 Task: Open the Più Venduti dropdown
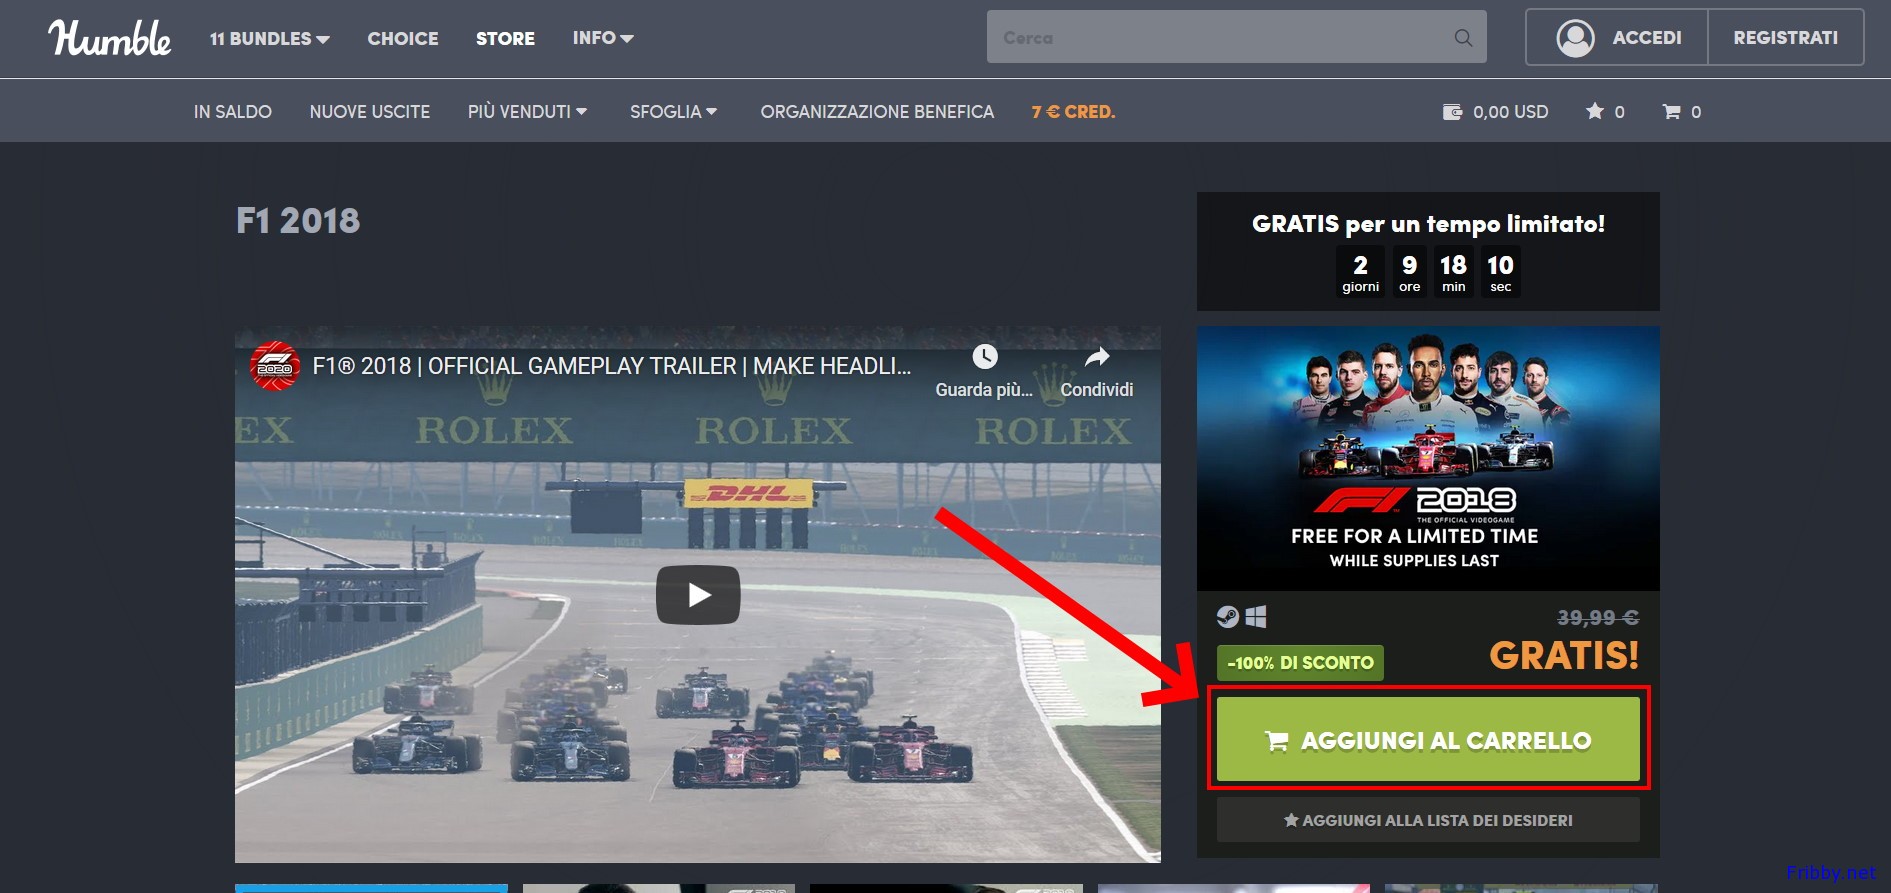click(x=527, y=112)
